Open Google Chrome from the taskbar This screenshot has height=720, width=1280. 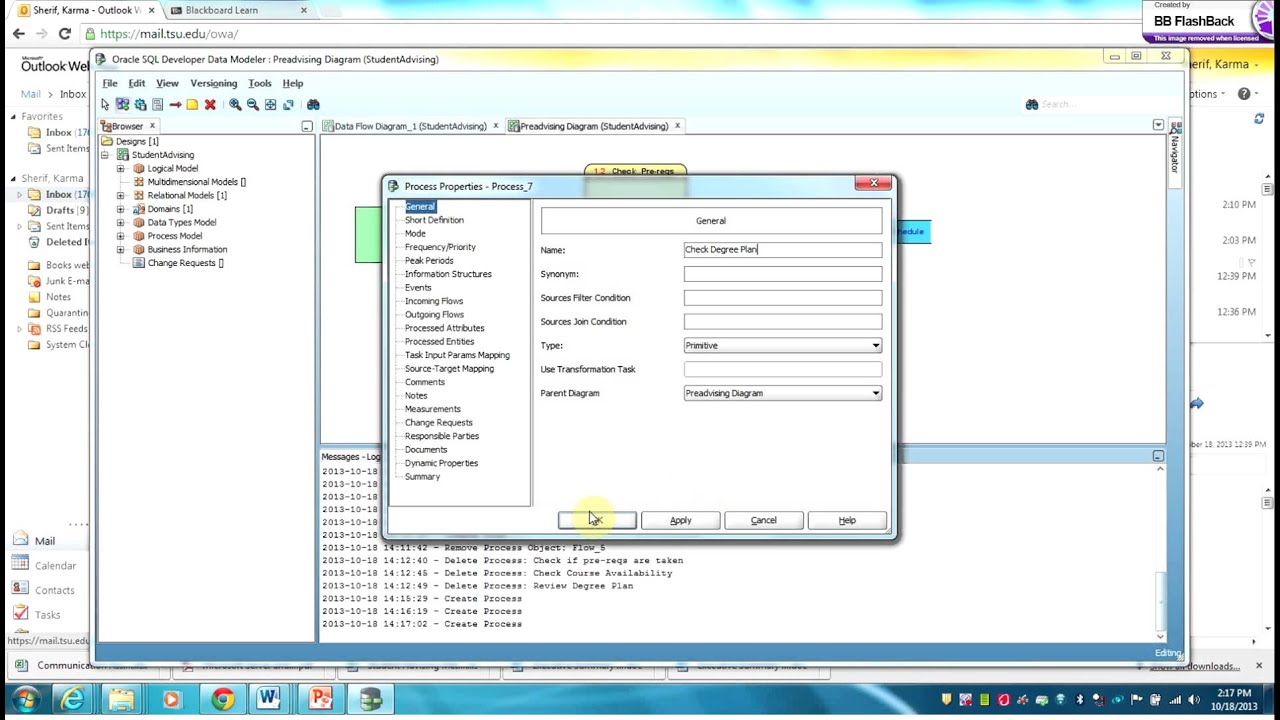[x=222, y=699]
